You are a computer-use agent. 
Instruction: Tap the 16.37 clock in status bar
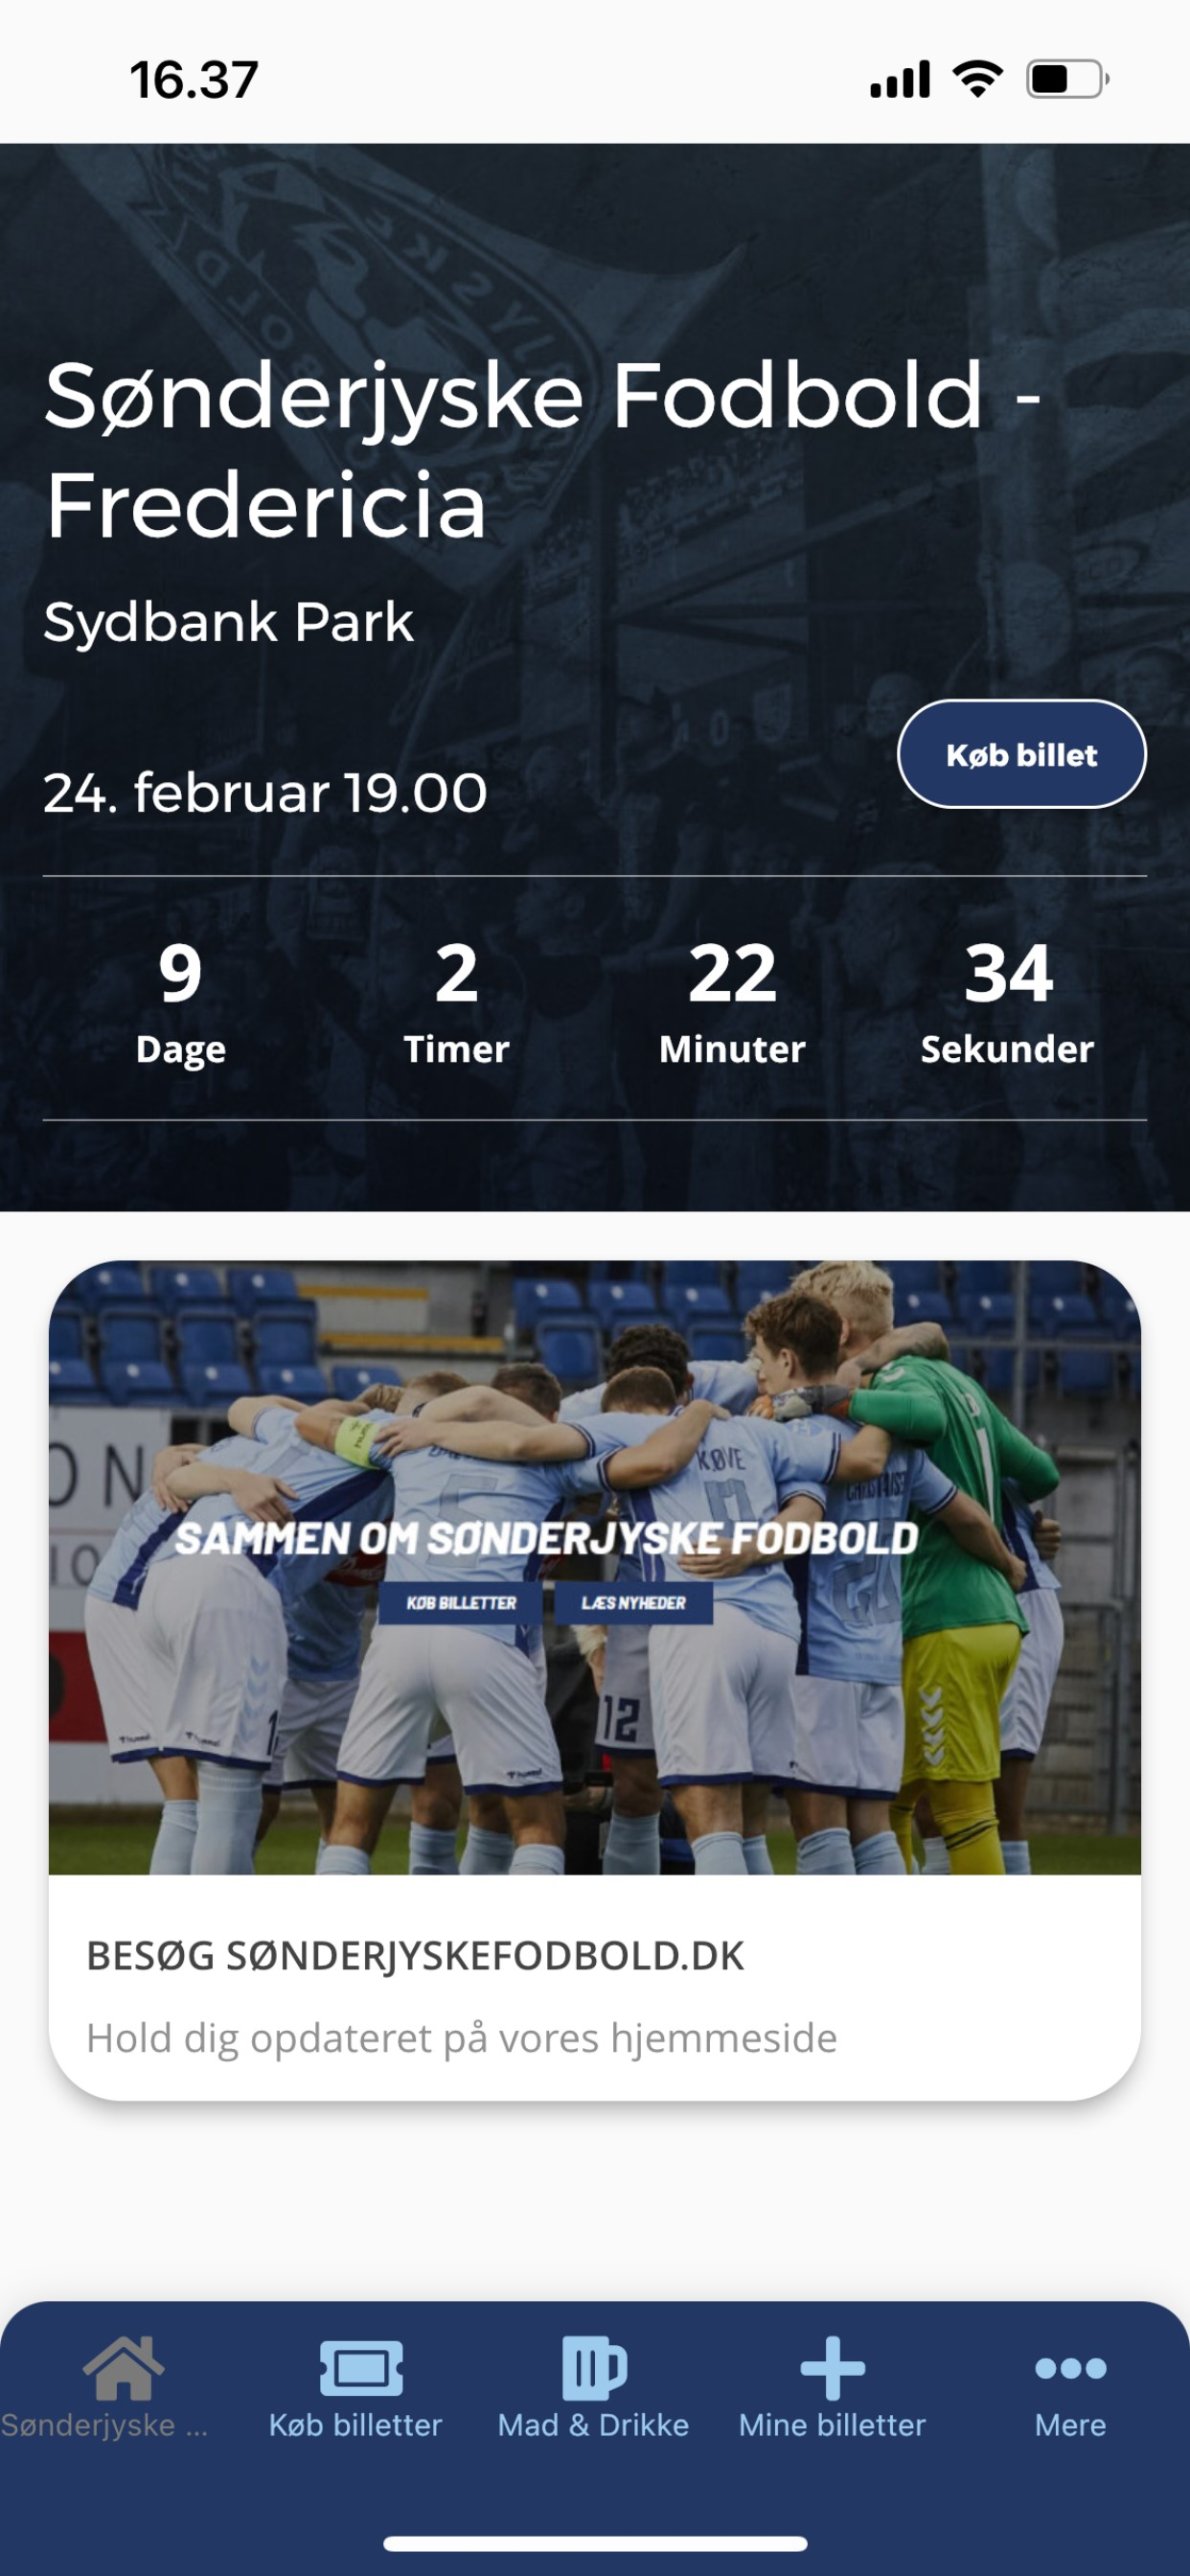point(194,80)
